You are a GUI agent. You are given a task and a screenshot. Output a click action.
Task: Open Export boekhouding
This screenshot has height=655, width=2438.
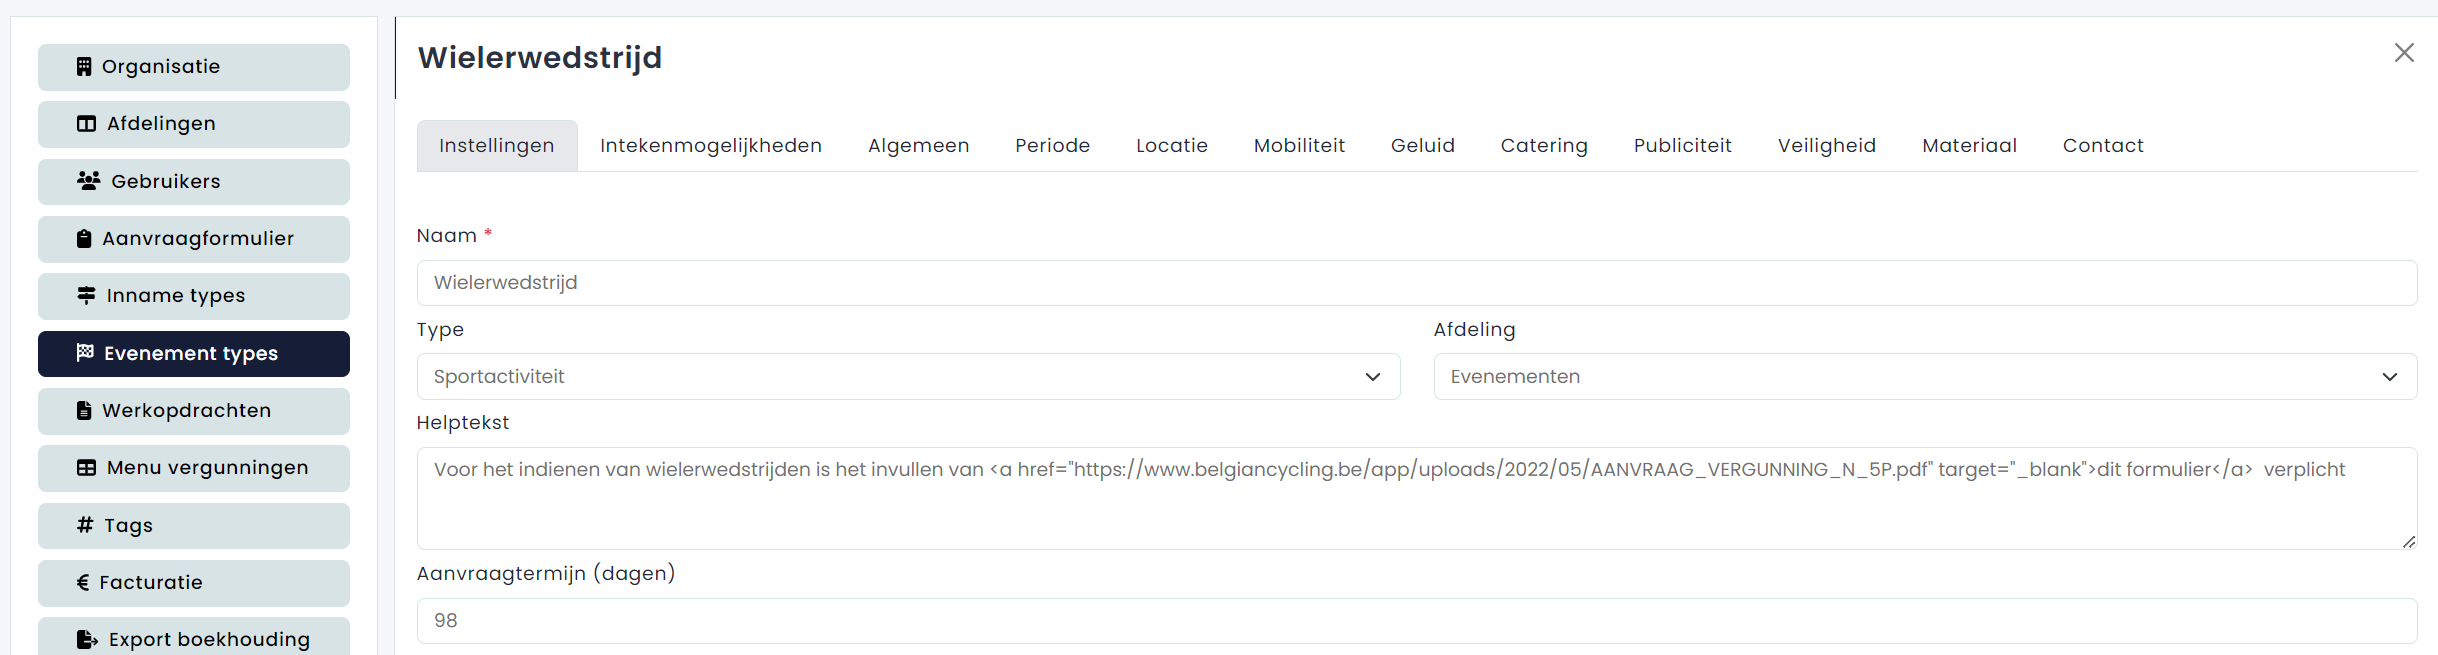pyautogui.click(x=194, y=638)
